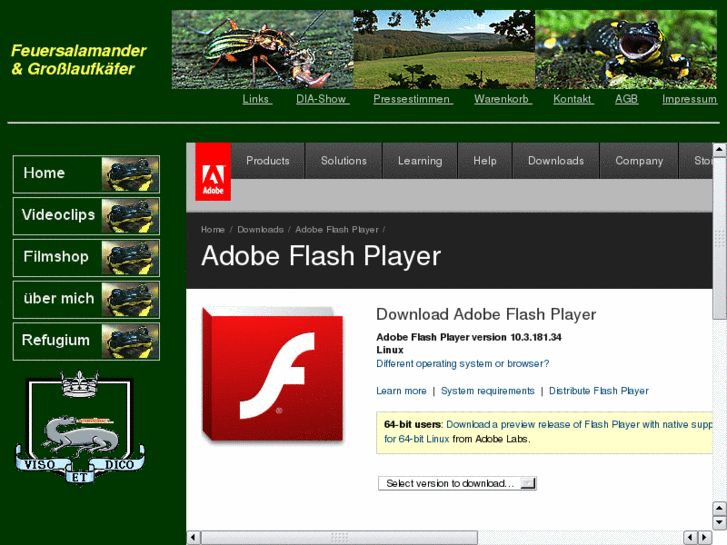Open the Home sidebar button
This screenshot has width=727, height=545.
(86, 174)
